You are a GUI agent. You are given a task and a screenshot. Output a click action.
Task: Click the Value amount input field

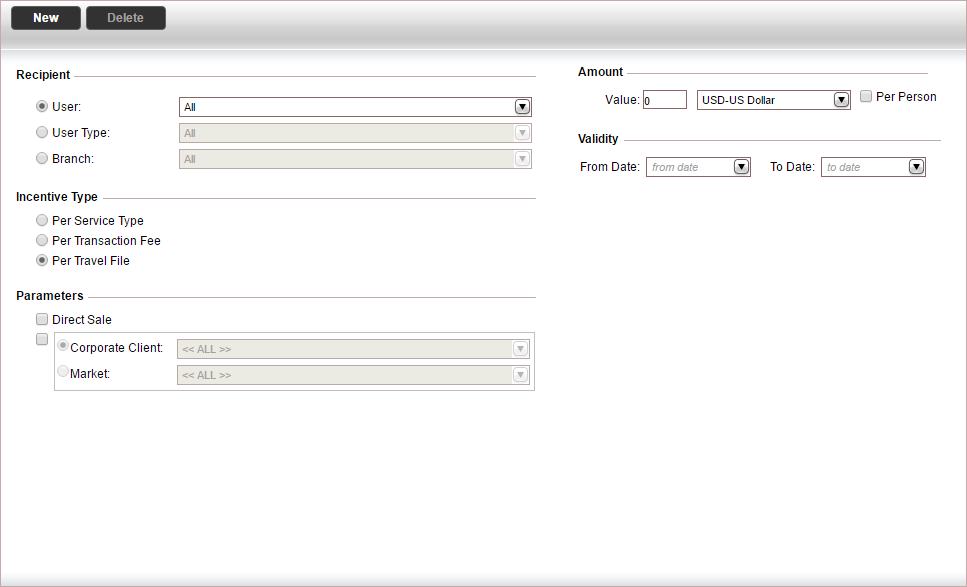[665, 100]
